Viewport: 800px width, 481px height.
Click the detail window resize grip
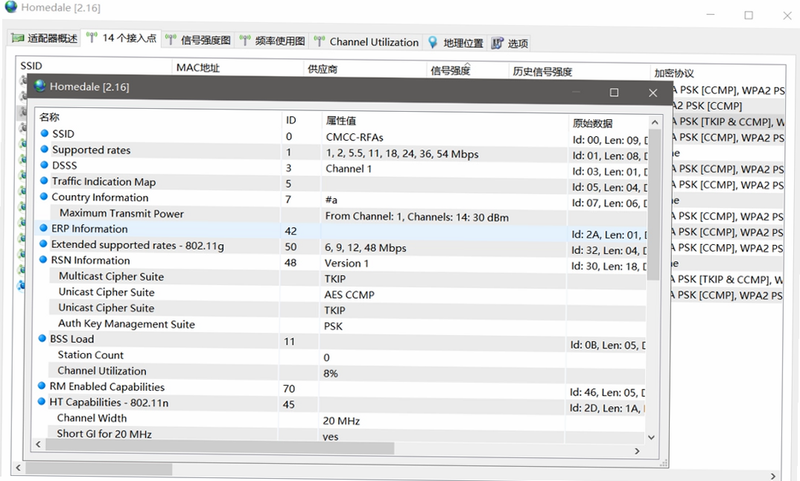[x=664, y=463]
